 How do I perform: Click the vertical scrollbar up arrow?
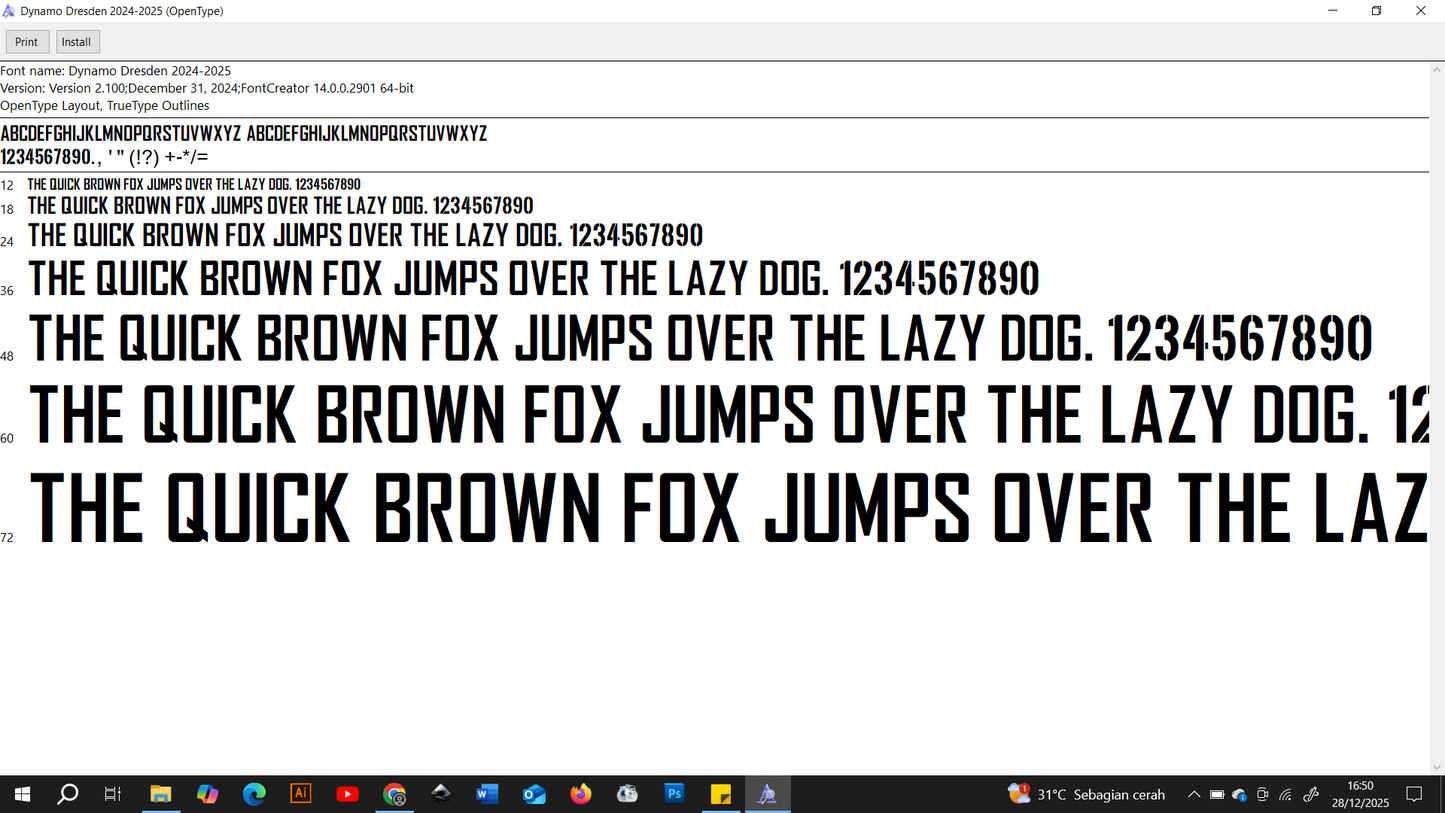(x=1437, y=70)
